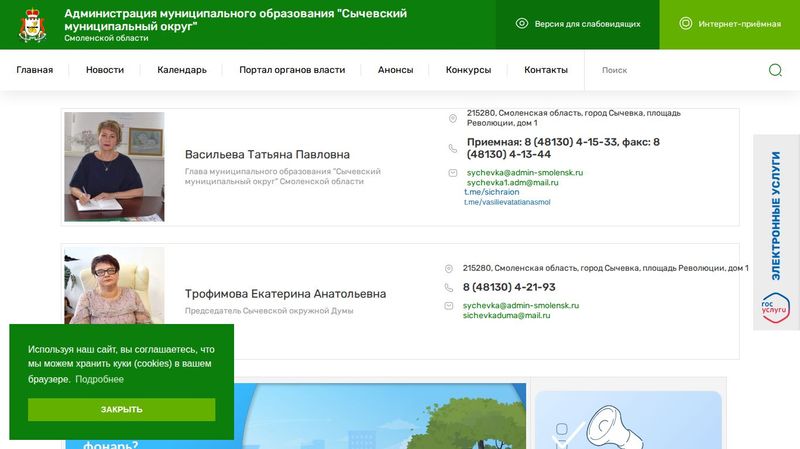Expand the Электронные услуги side tab
Image resolution: width=800 pixels, height=449 pixels.
(x=776, y=215)
